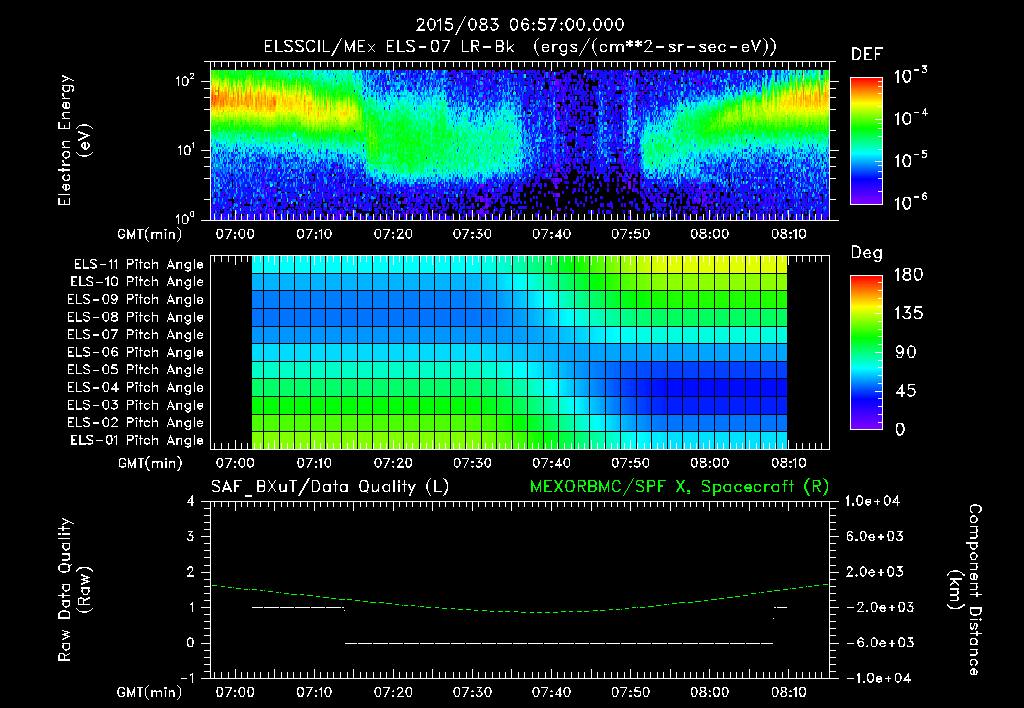This screenshot has height=708, width=1024.
Task: Click the red-orange high flux region in the spectrogram
Action: pos(245,101)
